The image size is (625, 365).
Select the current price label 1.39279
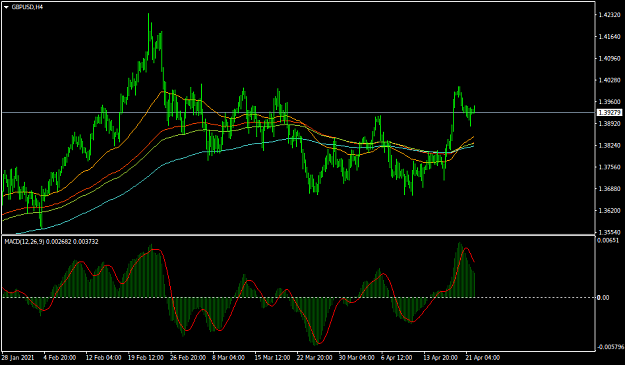[x=610, y=113]
